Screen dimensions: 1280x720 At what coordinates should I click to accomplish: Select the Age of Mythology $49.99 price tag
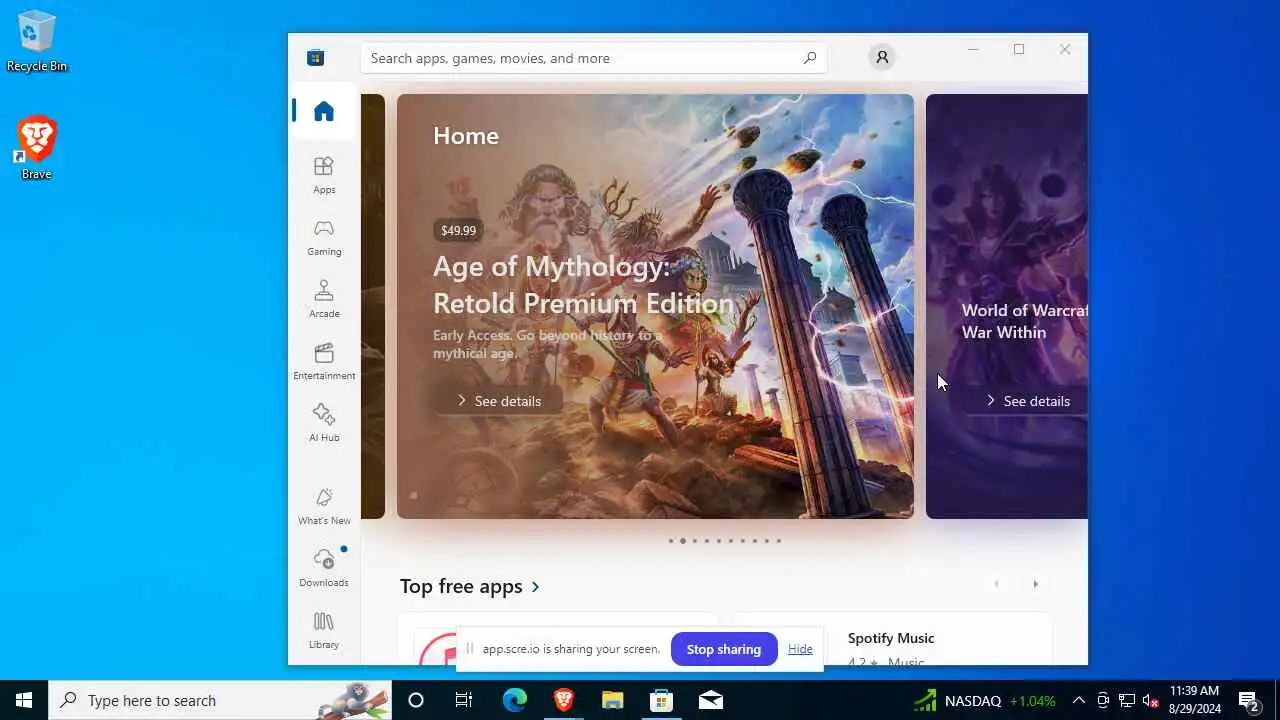point(458,230)
